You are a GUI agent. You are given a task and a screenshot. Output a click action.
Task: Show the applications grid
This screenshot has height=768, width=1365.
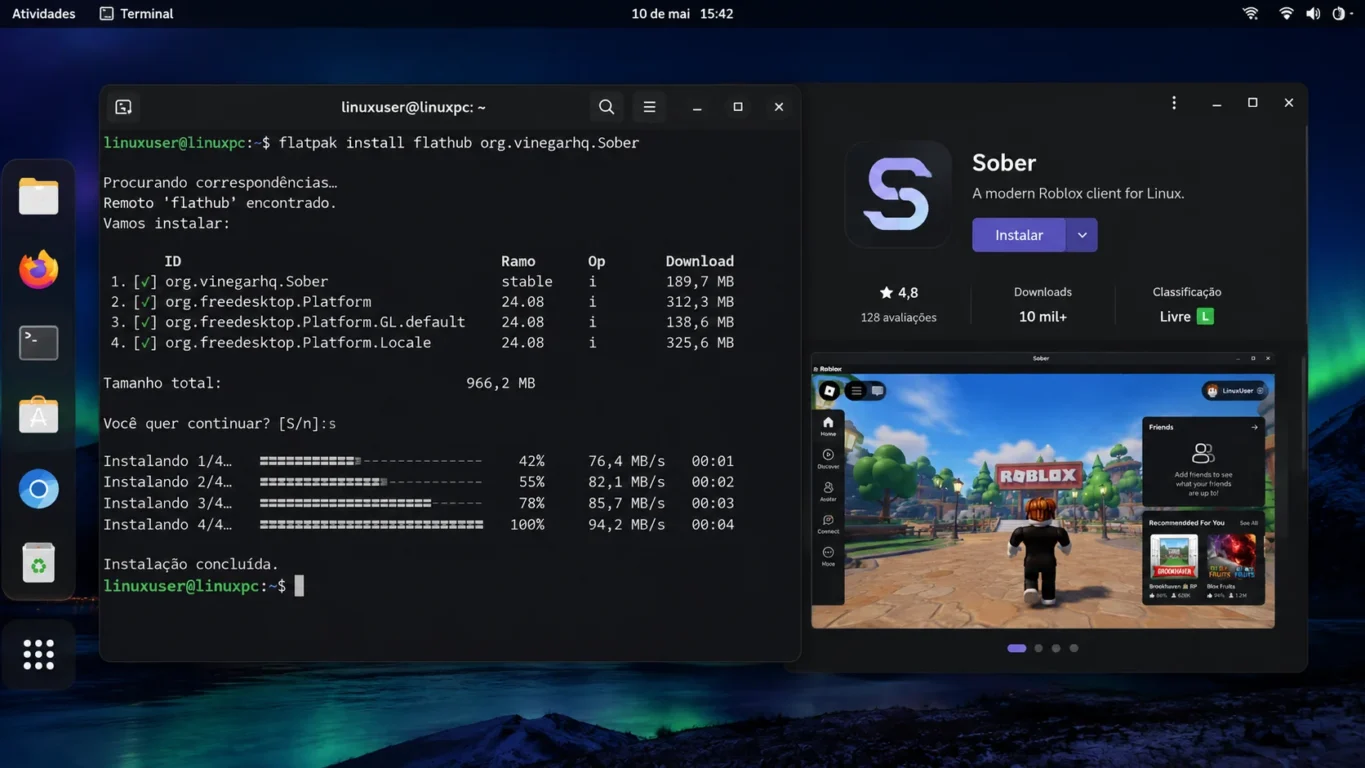point(39,655)
